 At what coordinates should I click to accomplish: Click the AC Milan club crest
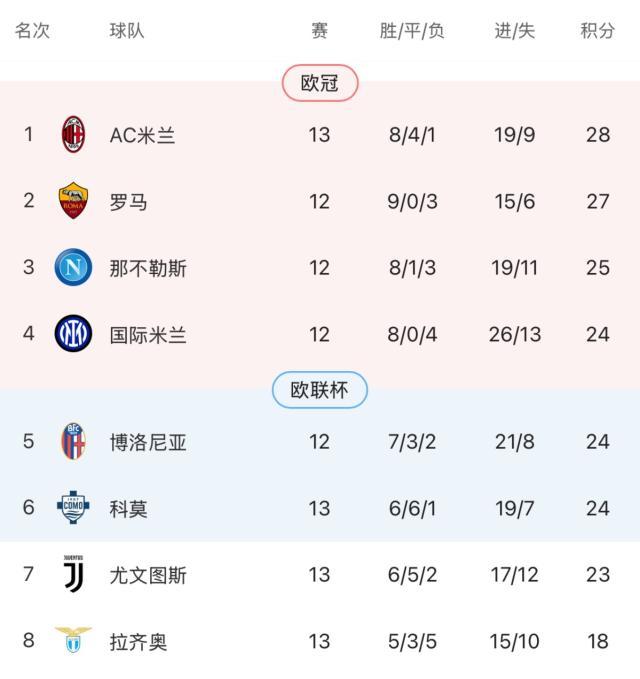[x=73, y=134]
